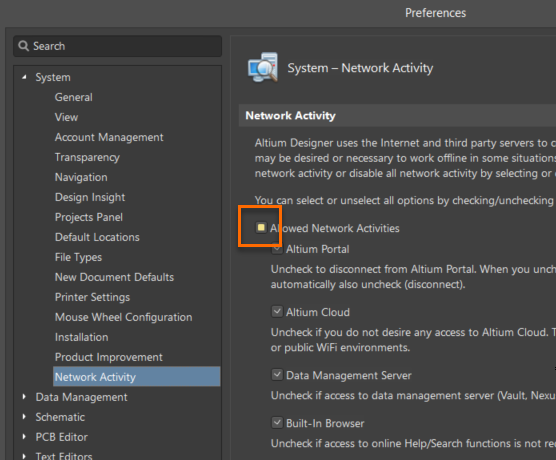The image size is (556, 460).
Task: Expand the Data Management tree node
Action: tap(24, 397)
